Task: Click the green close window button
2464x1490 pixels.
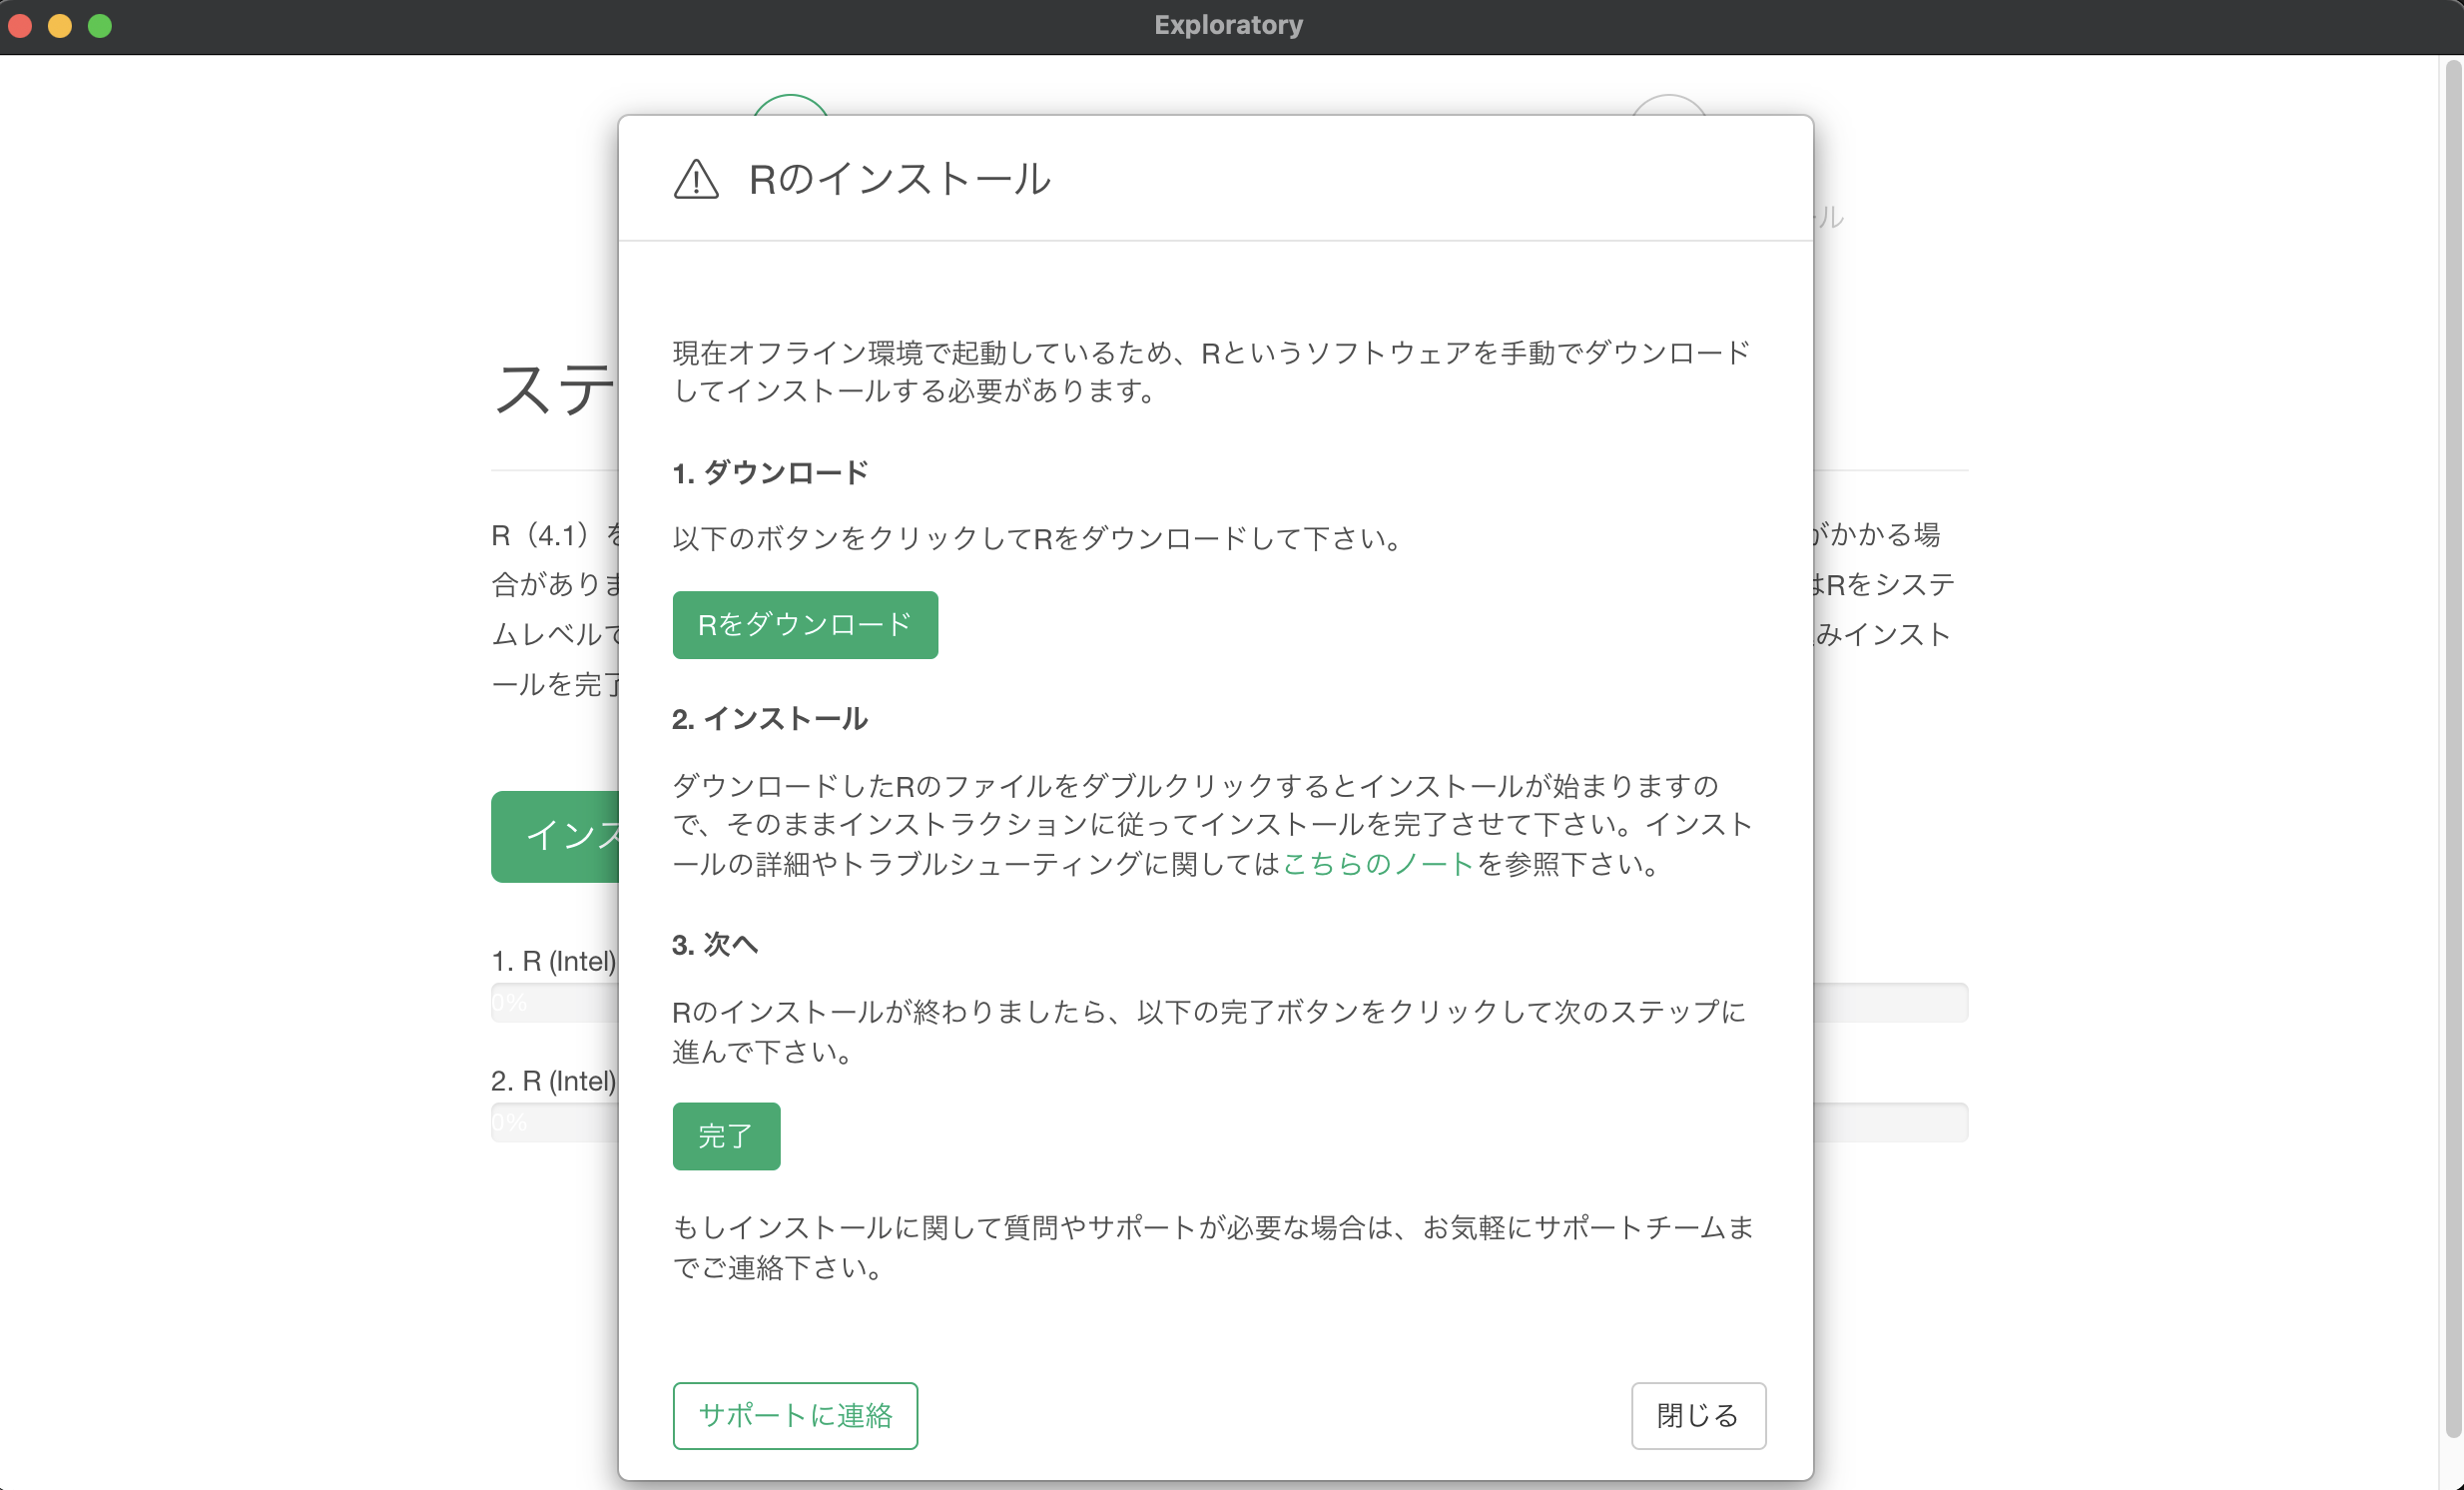Action: click(x=100, y=26)
